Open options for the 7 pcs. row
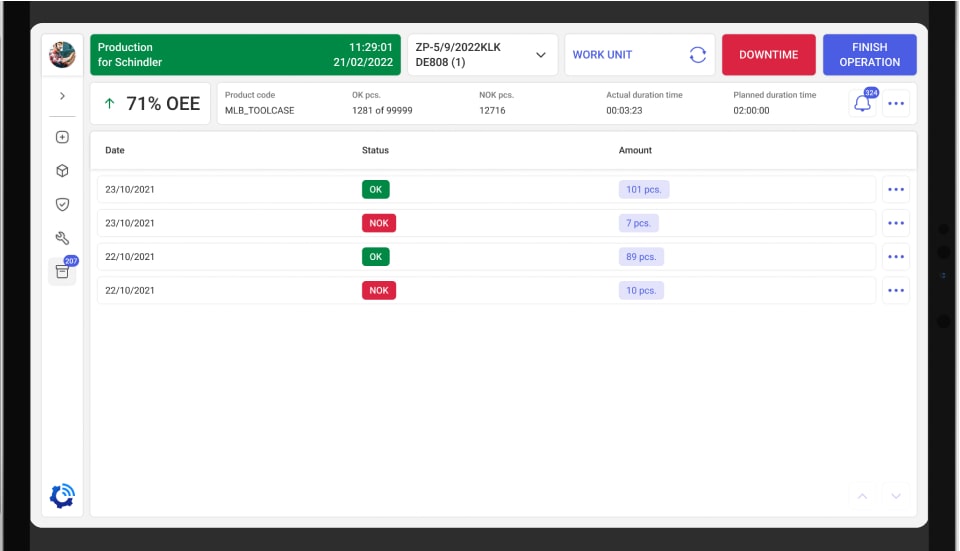This screenshot has width=960, height=551. [896, 223]
